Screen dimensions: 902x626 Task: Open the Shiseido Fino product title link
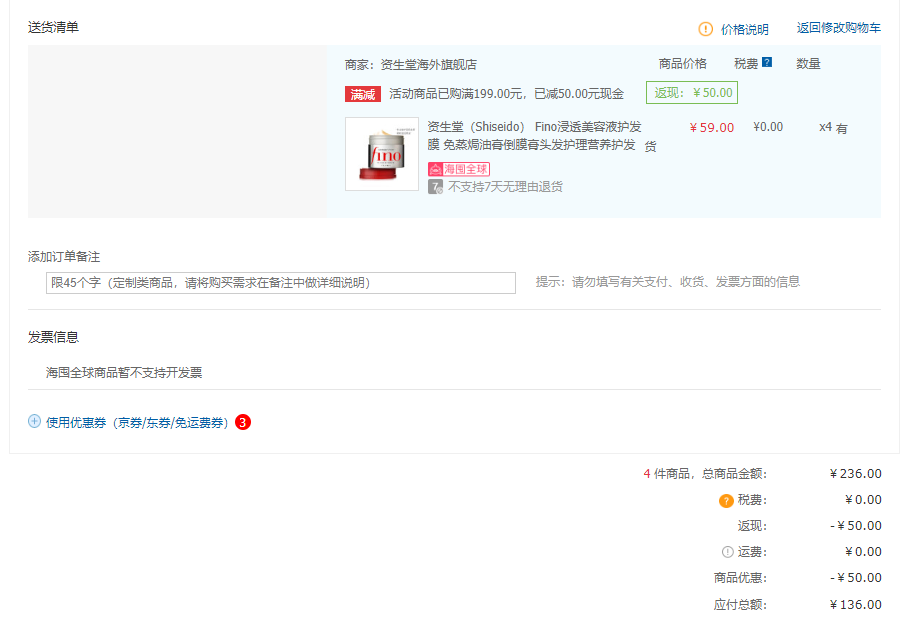tap(534, 136)
